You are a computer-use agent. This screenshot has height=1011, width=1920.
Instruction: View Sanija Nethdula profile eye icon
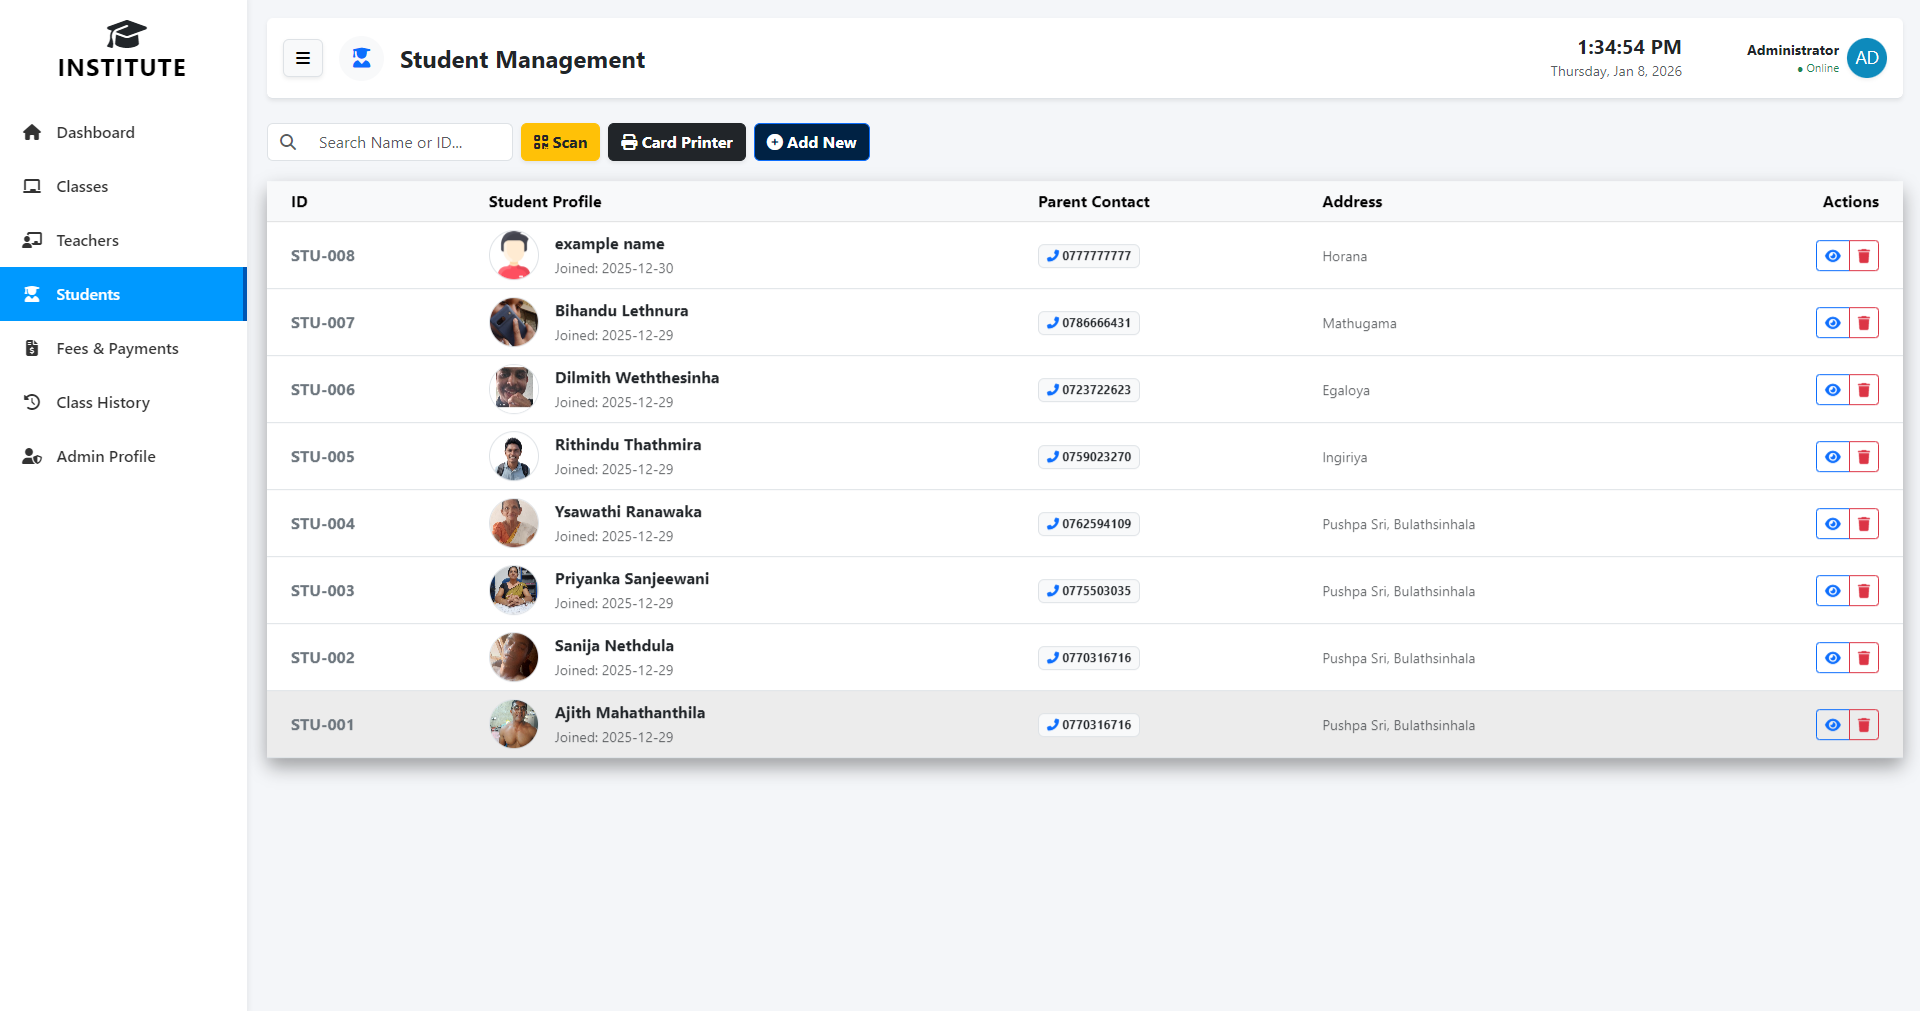coord(1832,658)
